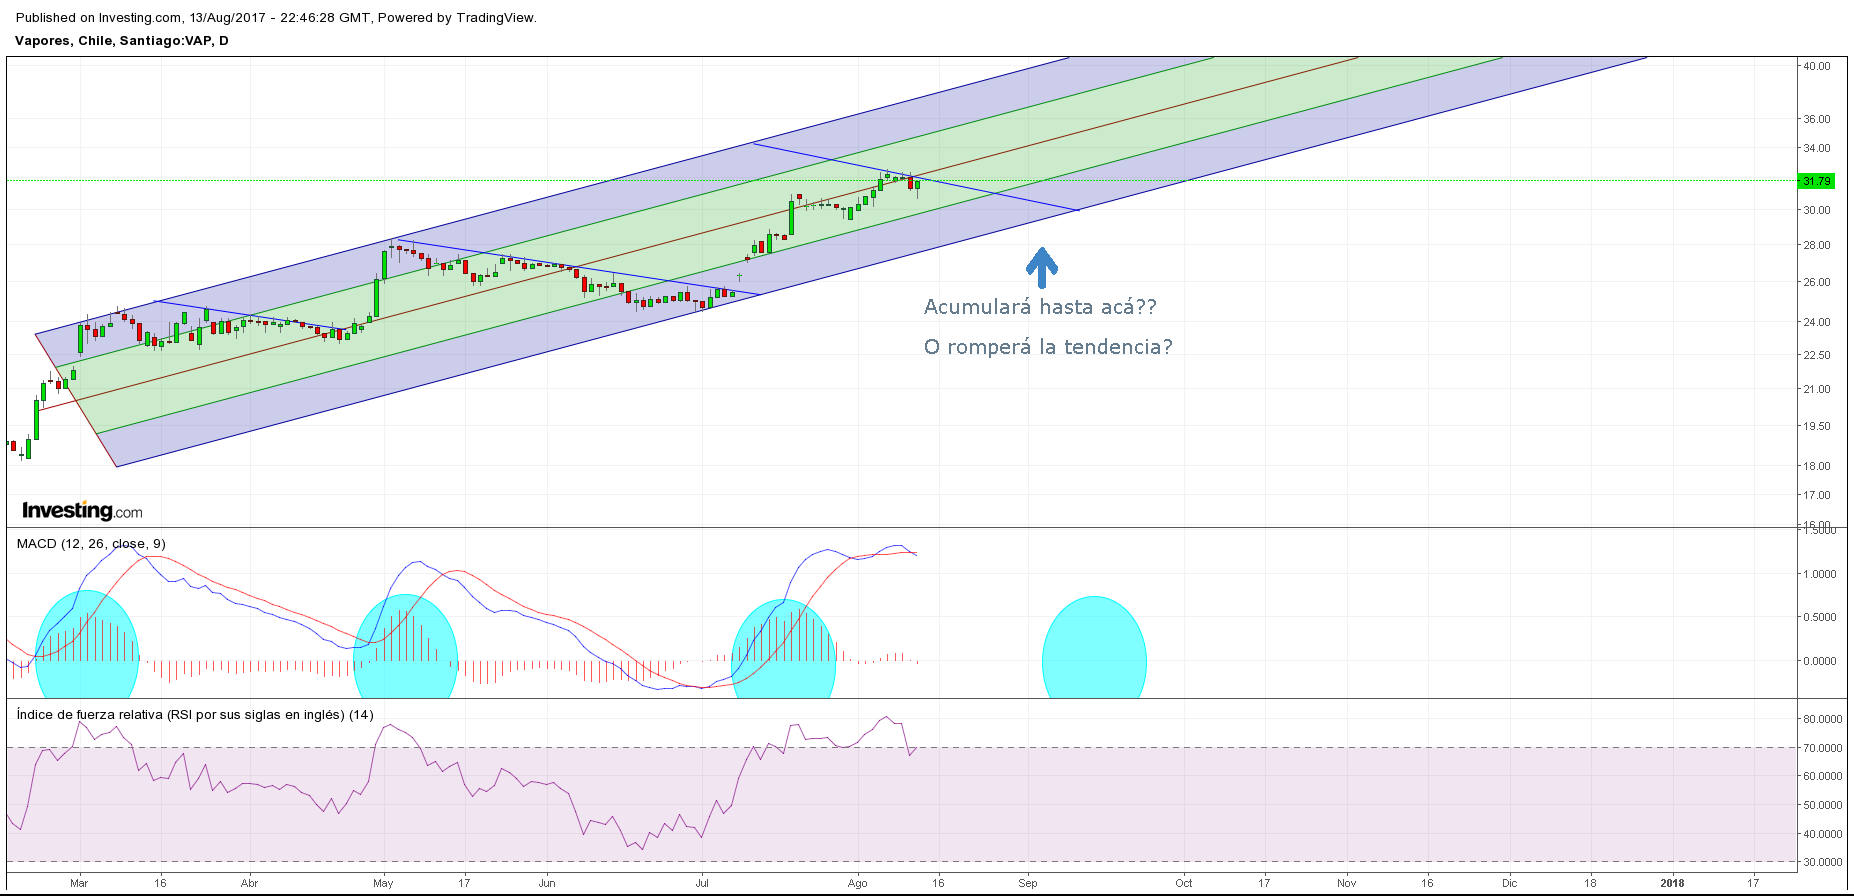Select the 28.00 price level label

tap(1817, 245)
